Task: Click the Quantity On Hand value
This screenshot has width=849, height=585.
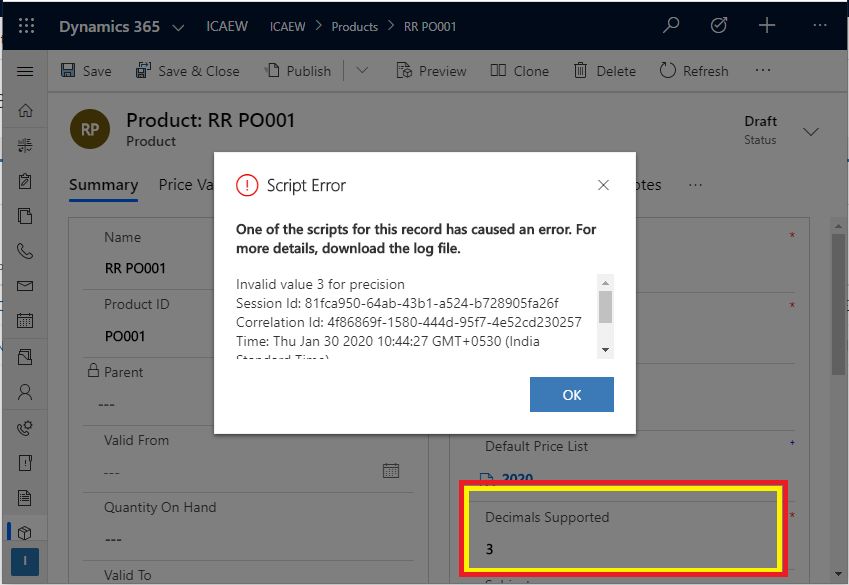Action: (x=113, y=540)
